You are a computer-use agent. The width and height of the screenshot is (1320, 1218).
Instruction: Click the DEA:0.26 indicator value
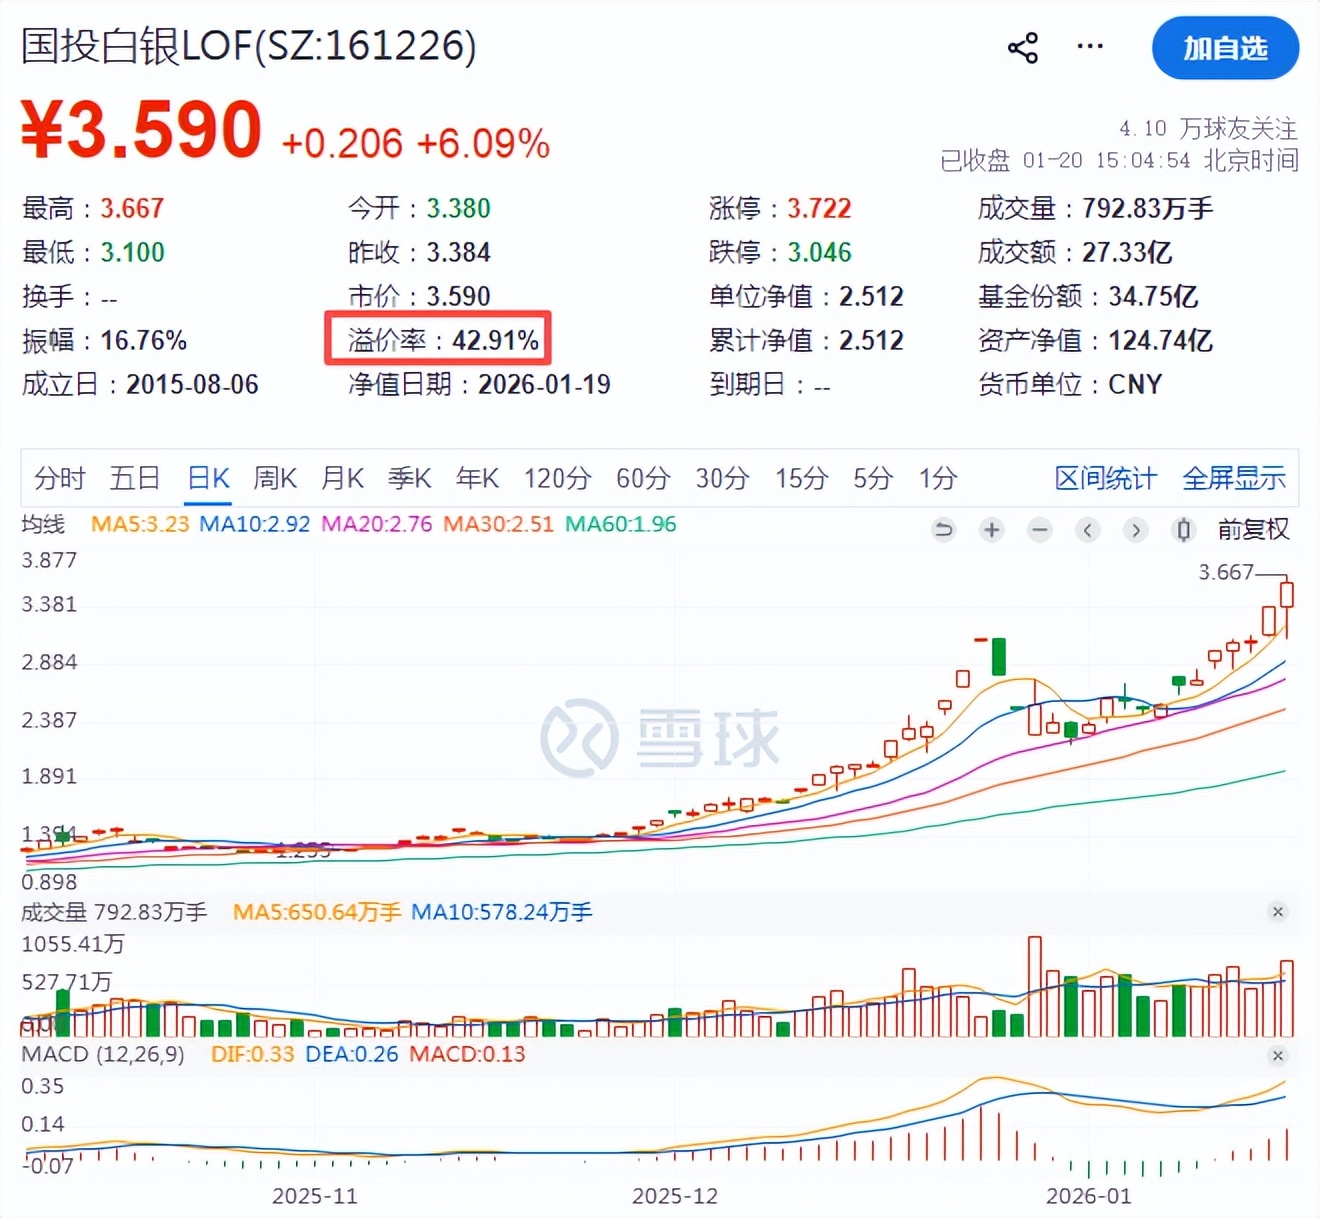[x=352, y=1055]
